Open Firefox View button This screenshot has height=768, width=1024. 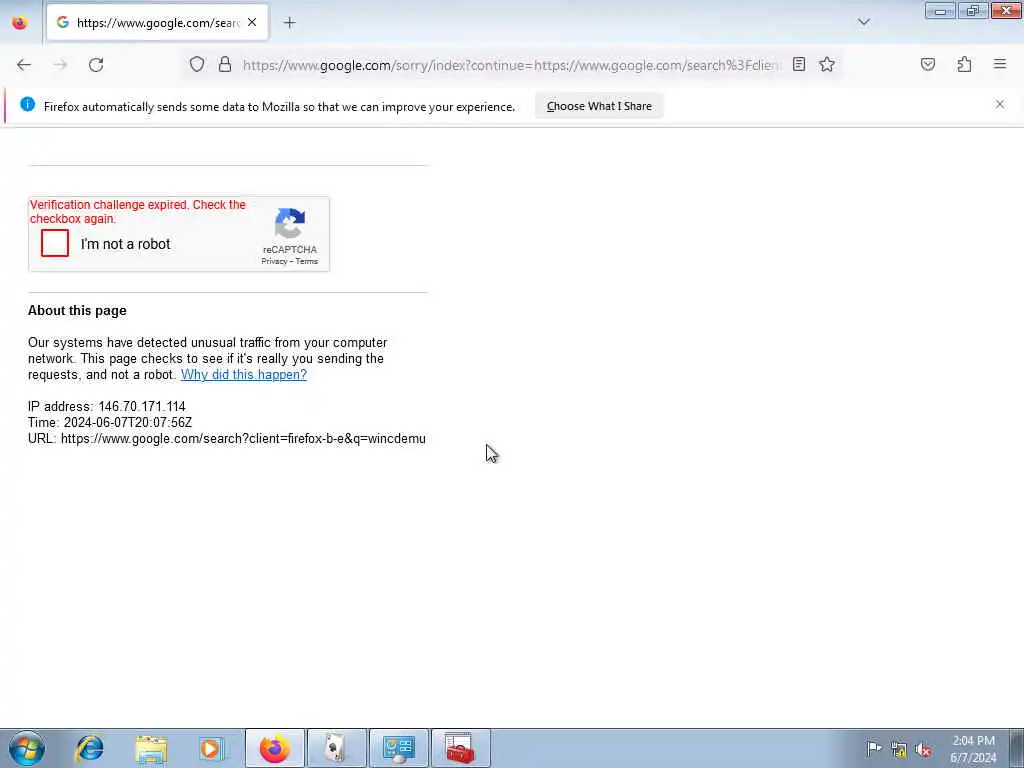(20, 23)
